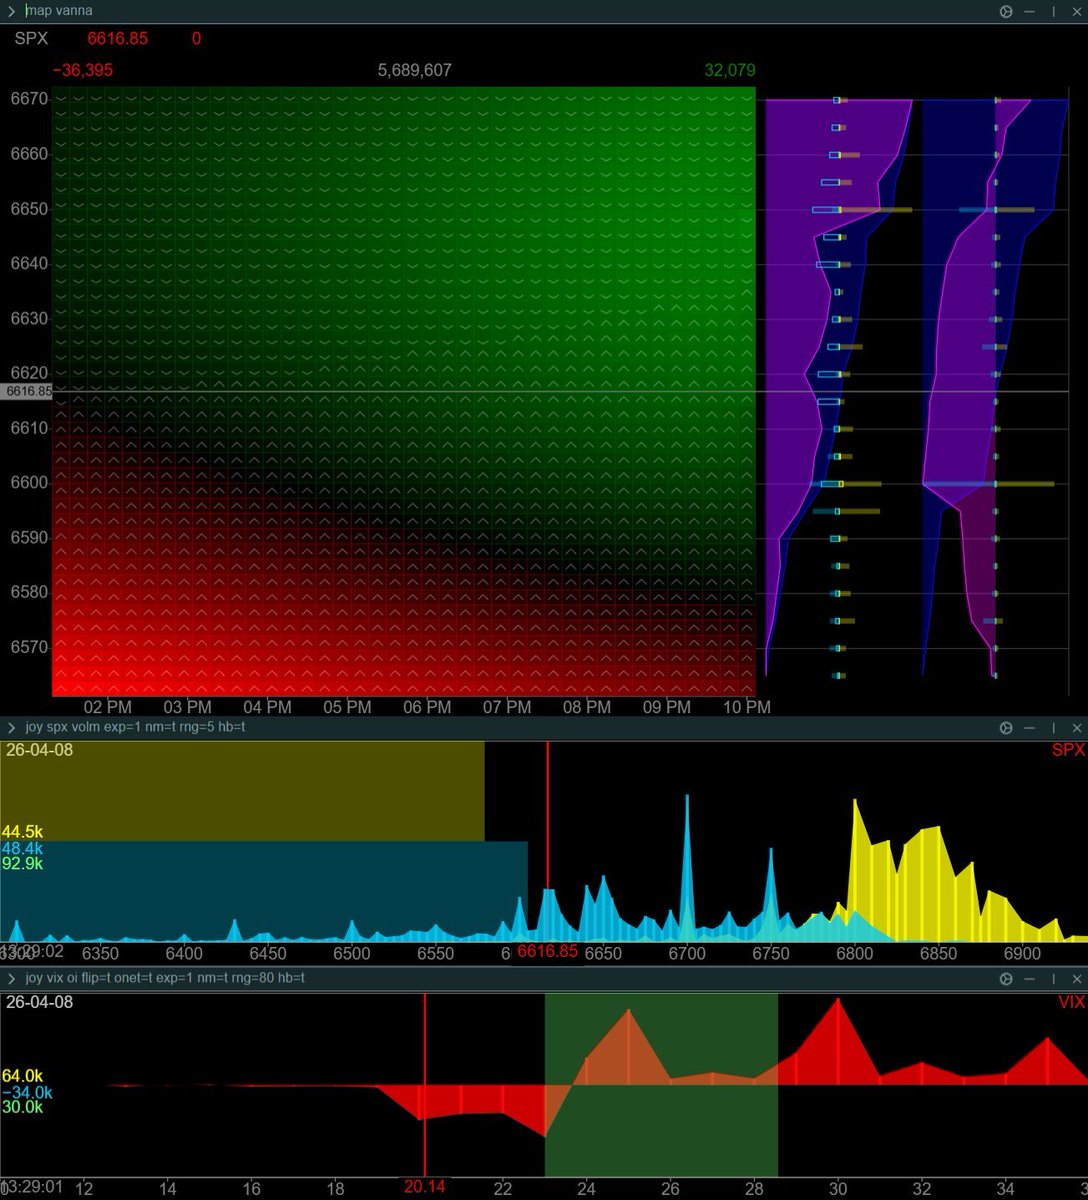Screen dimensions: 1088x1200
Task: Click the green 32,079 maximum value
Action: click(730, 71)
